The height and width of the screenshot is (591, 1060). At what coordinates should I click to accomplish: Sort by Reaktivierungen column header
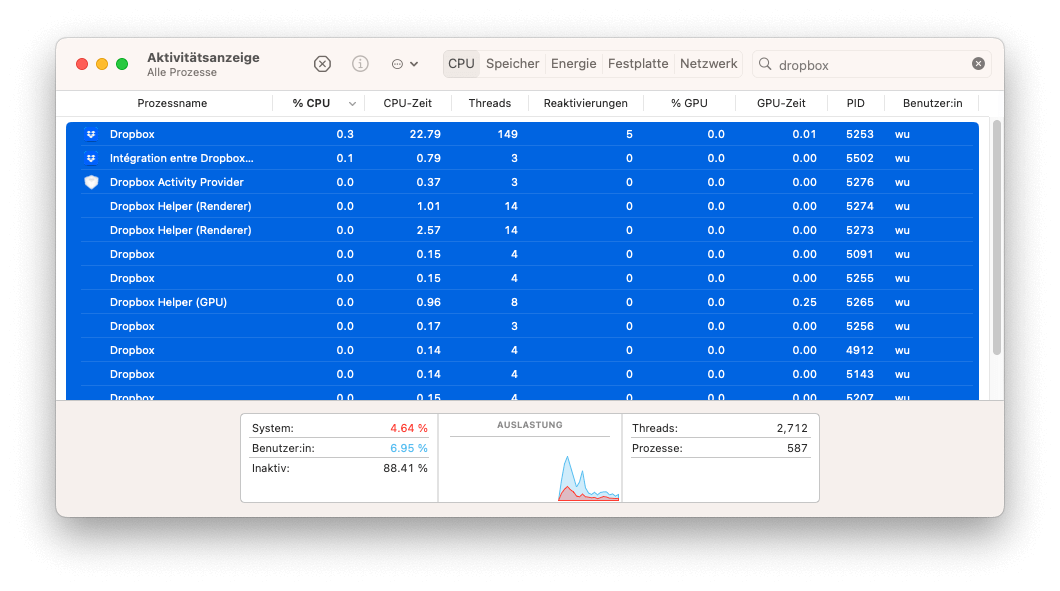click(x=585, y=103)
